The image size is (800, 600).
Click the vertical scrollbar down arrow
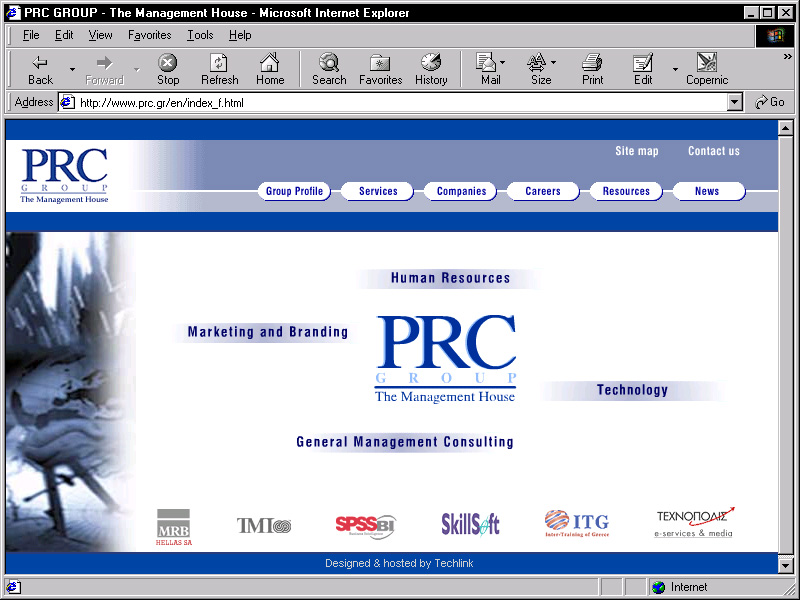click(785, 565)
